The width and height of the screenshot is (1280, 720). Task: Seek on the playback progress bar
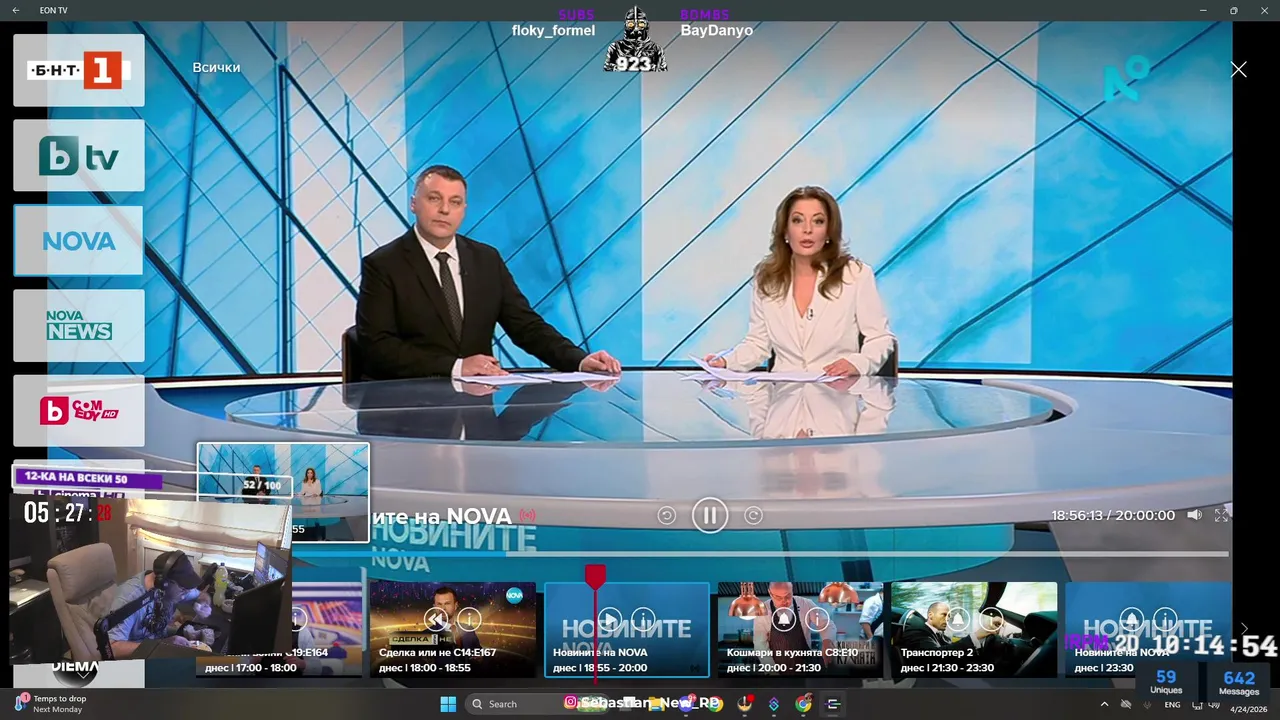pos(760,553)
